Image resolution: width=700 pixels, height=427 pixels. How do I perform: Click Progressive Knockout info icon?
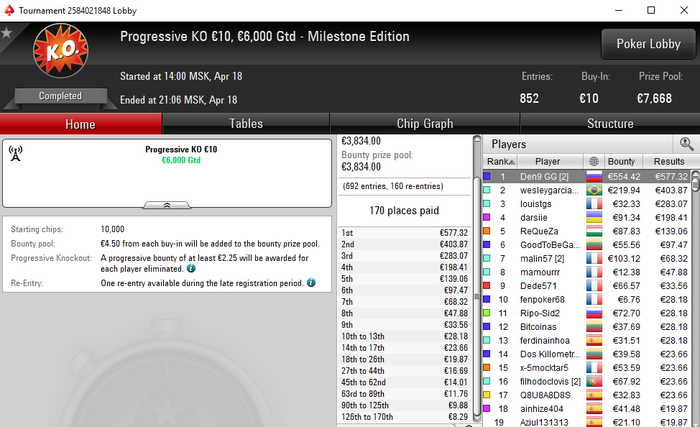coord(191,268)
